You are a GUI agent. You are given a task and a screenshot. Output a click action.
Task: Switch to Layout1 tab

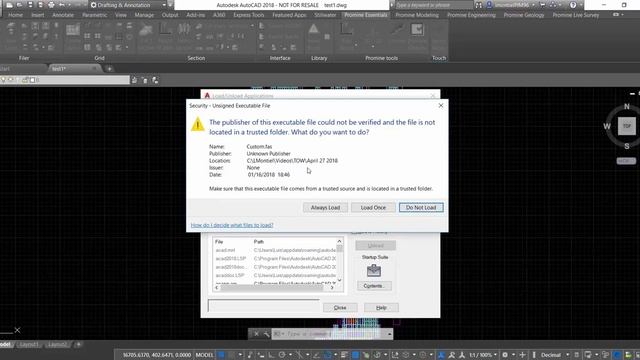pyautogui.click(x=29, y=344)
